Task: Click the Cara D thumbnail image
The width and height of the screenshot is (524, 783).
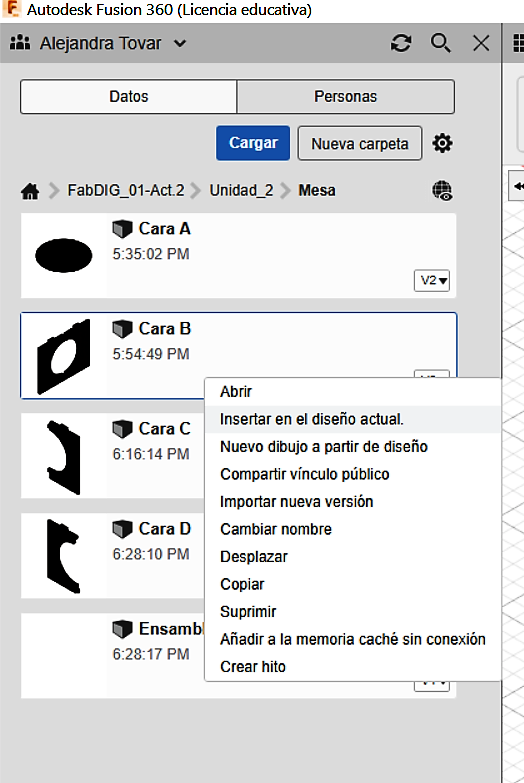Action: tap(63, 556)
